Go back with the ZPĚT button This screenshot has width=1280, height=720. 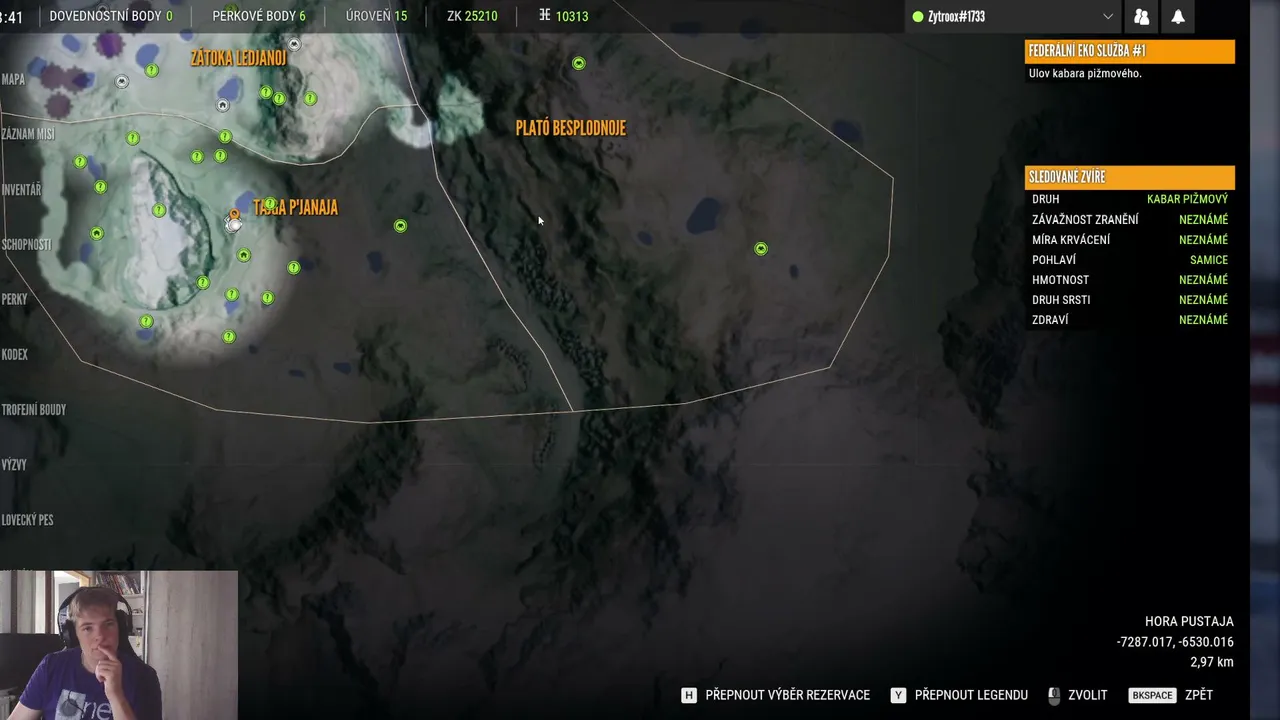(x=1171, y=695)
